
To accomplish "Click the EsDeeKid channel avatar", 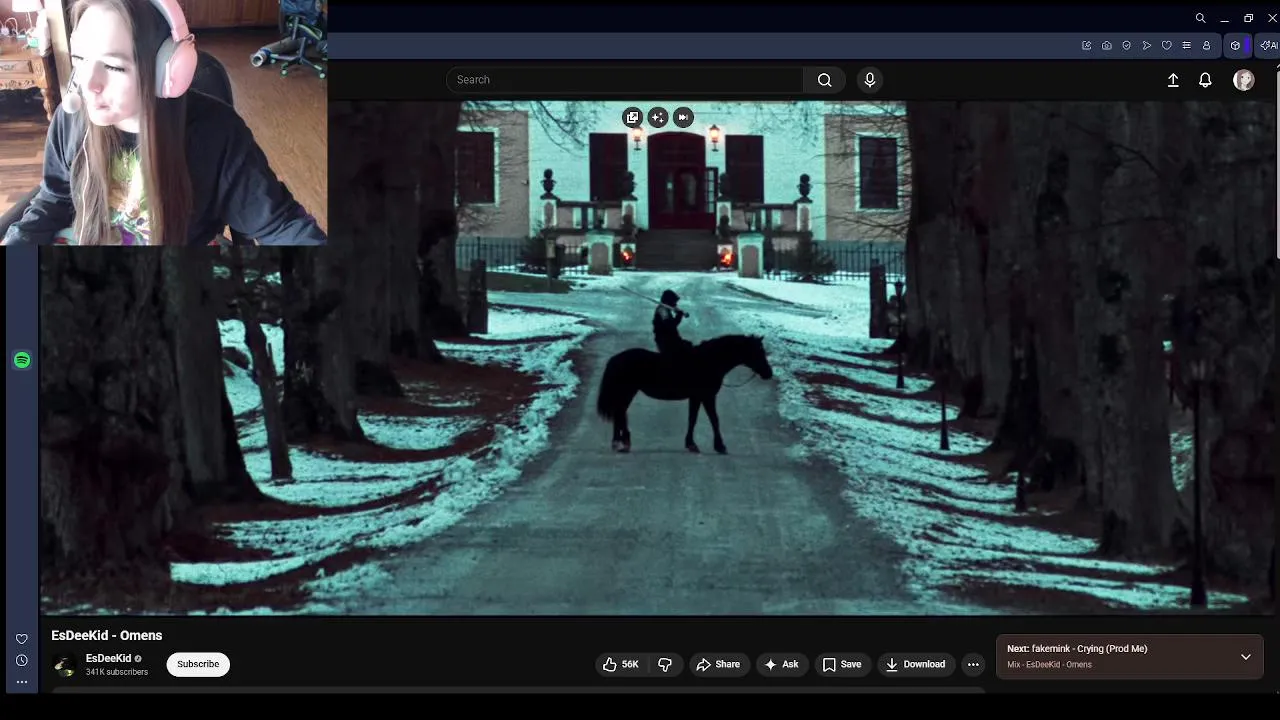I will point(64,665).
